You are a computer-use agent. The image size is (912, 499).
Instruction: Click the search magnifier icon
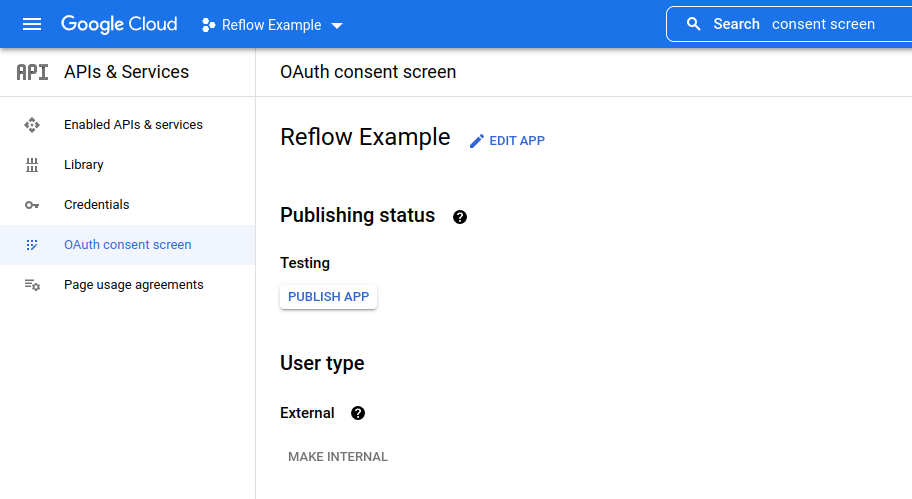(x=693, y=24)
